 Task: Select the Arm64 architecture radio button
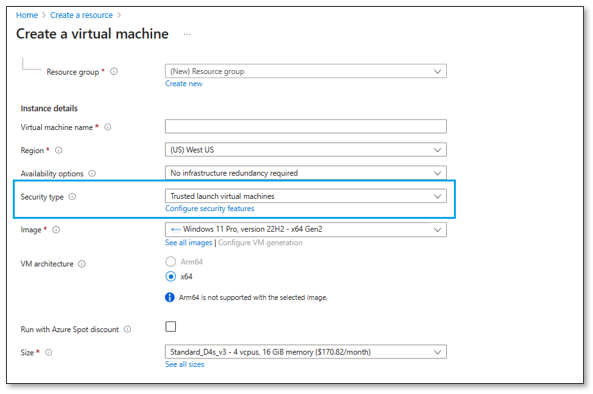tap(171, 261)
